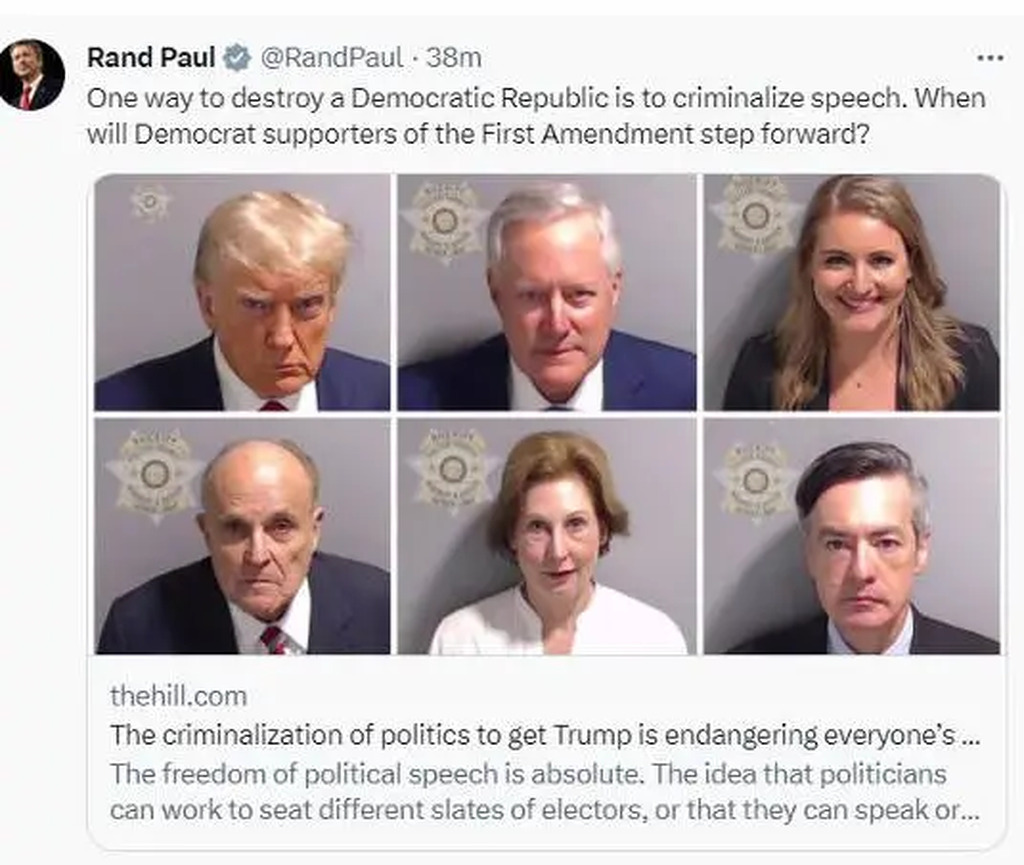The height and width of the screenshot is (865, 1024).
Task: Click sheriff star badge beside the smiling woman
Action: click(754, 216)
